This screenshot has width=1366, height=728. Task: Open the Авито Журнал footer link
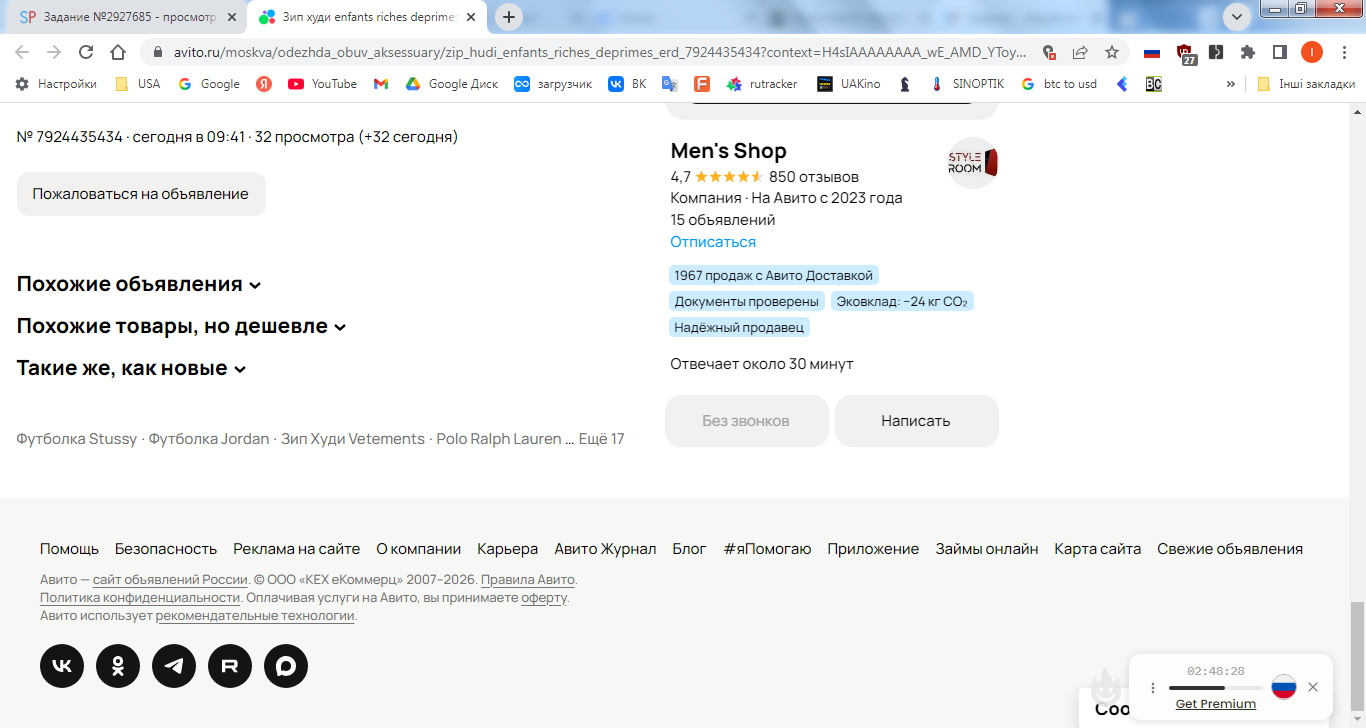[605, 549]
